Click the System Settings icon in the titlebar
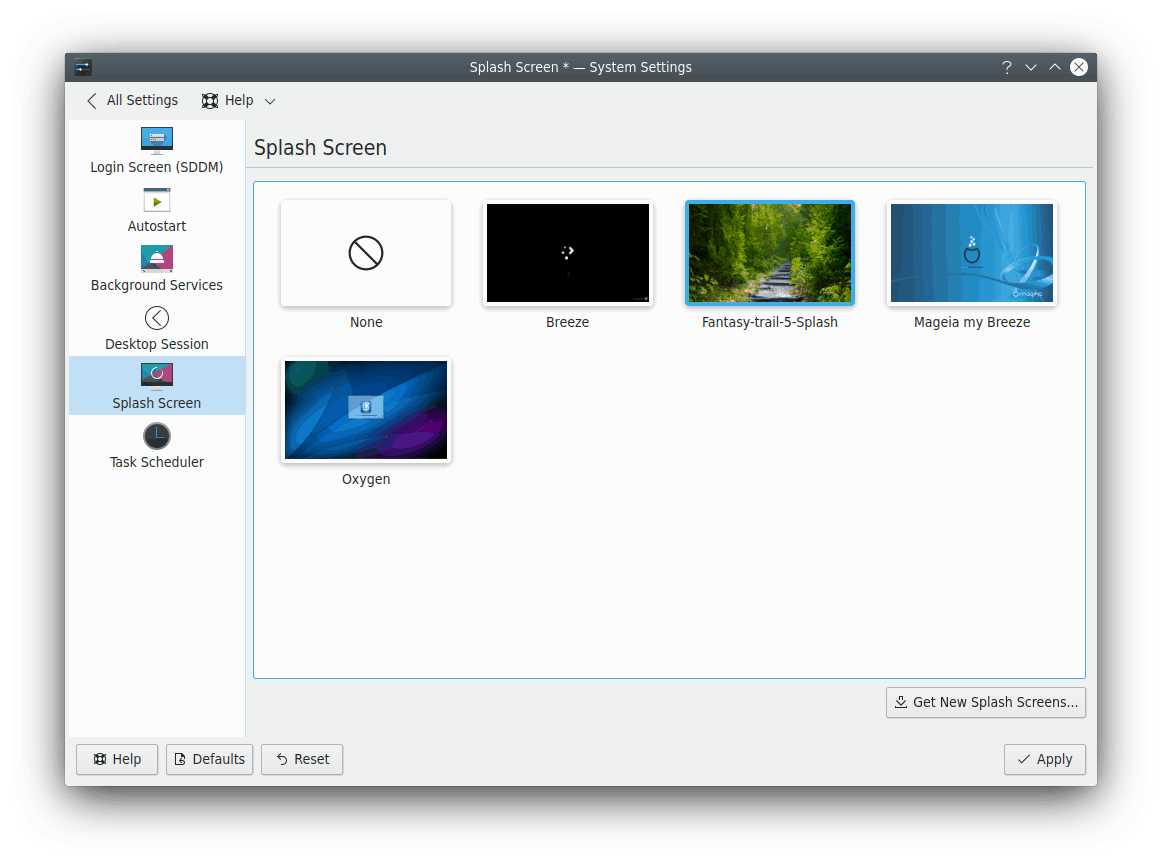This screenshot has width=1162, height=863. point(83,67)
